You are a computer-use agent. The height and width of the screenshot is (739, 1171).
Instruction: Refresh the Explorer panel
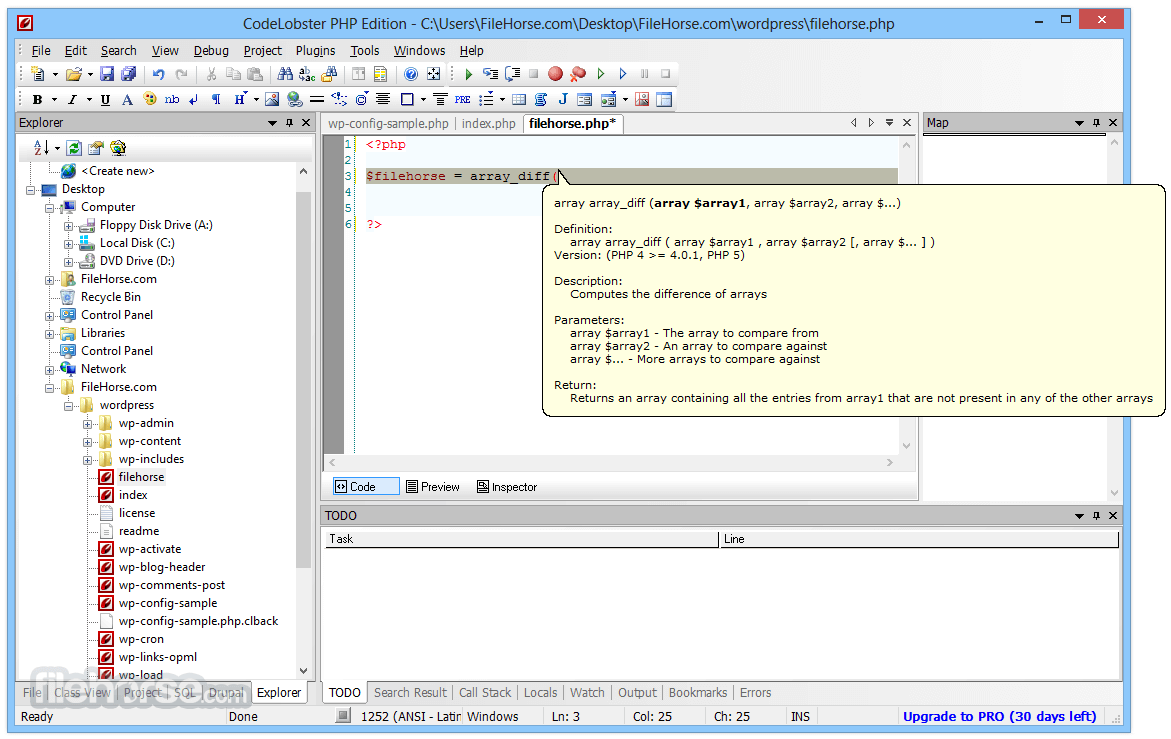pos(74,148)
